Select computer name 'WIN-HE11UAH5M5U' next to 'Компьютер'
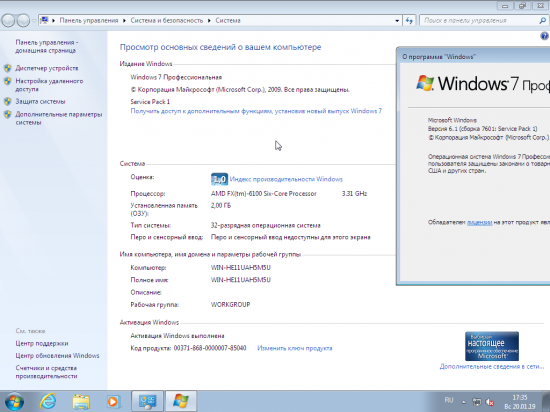This screenshot has width=550, height=412. 241,268
